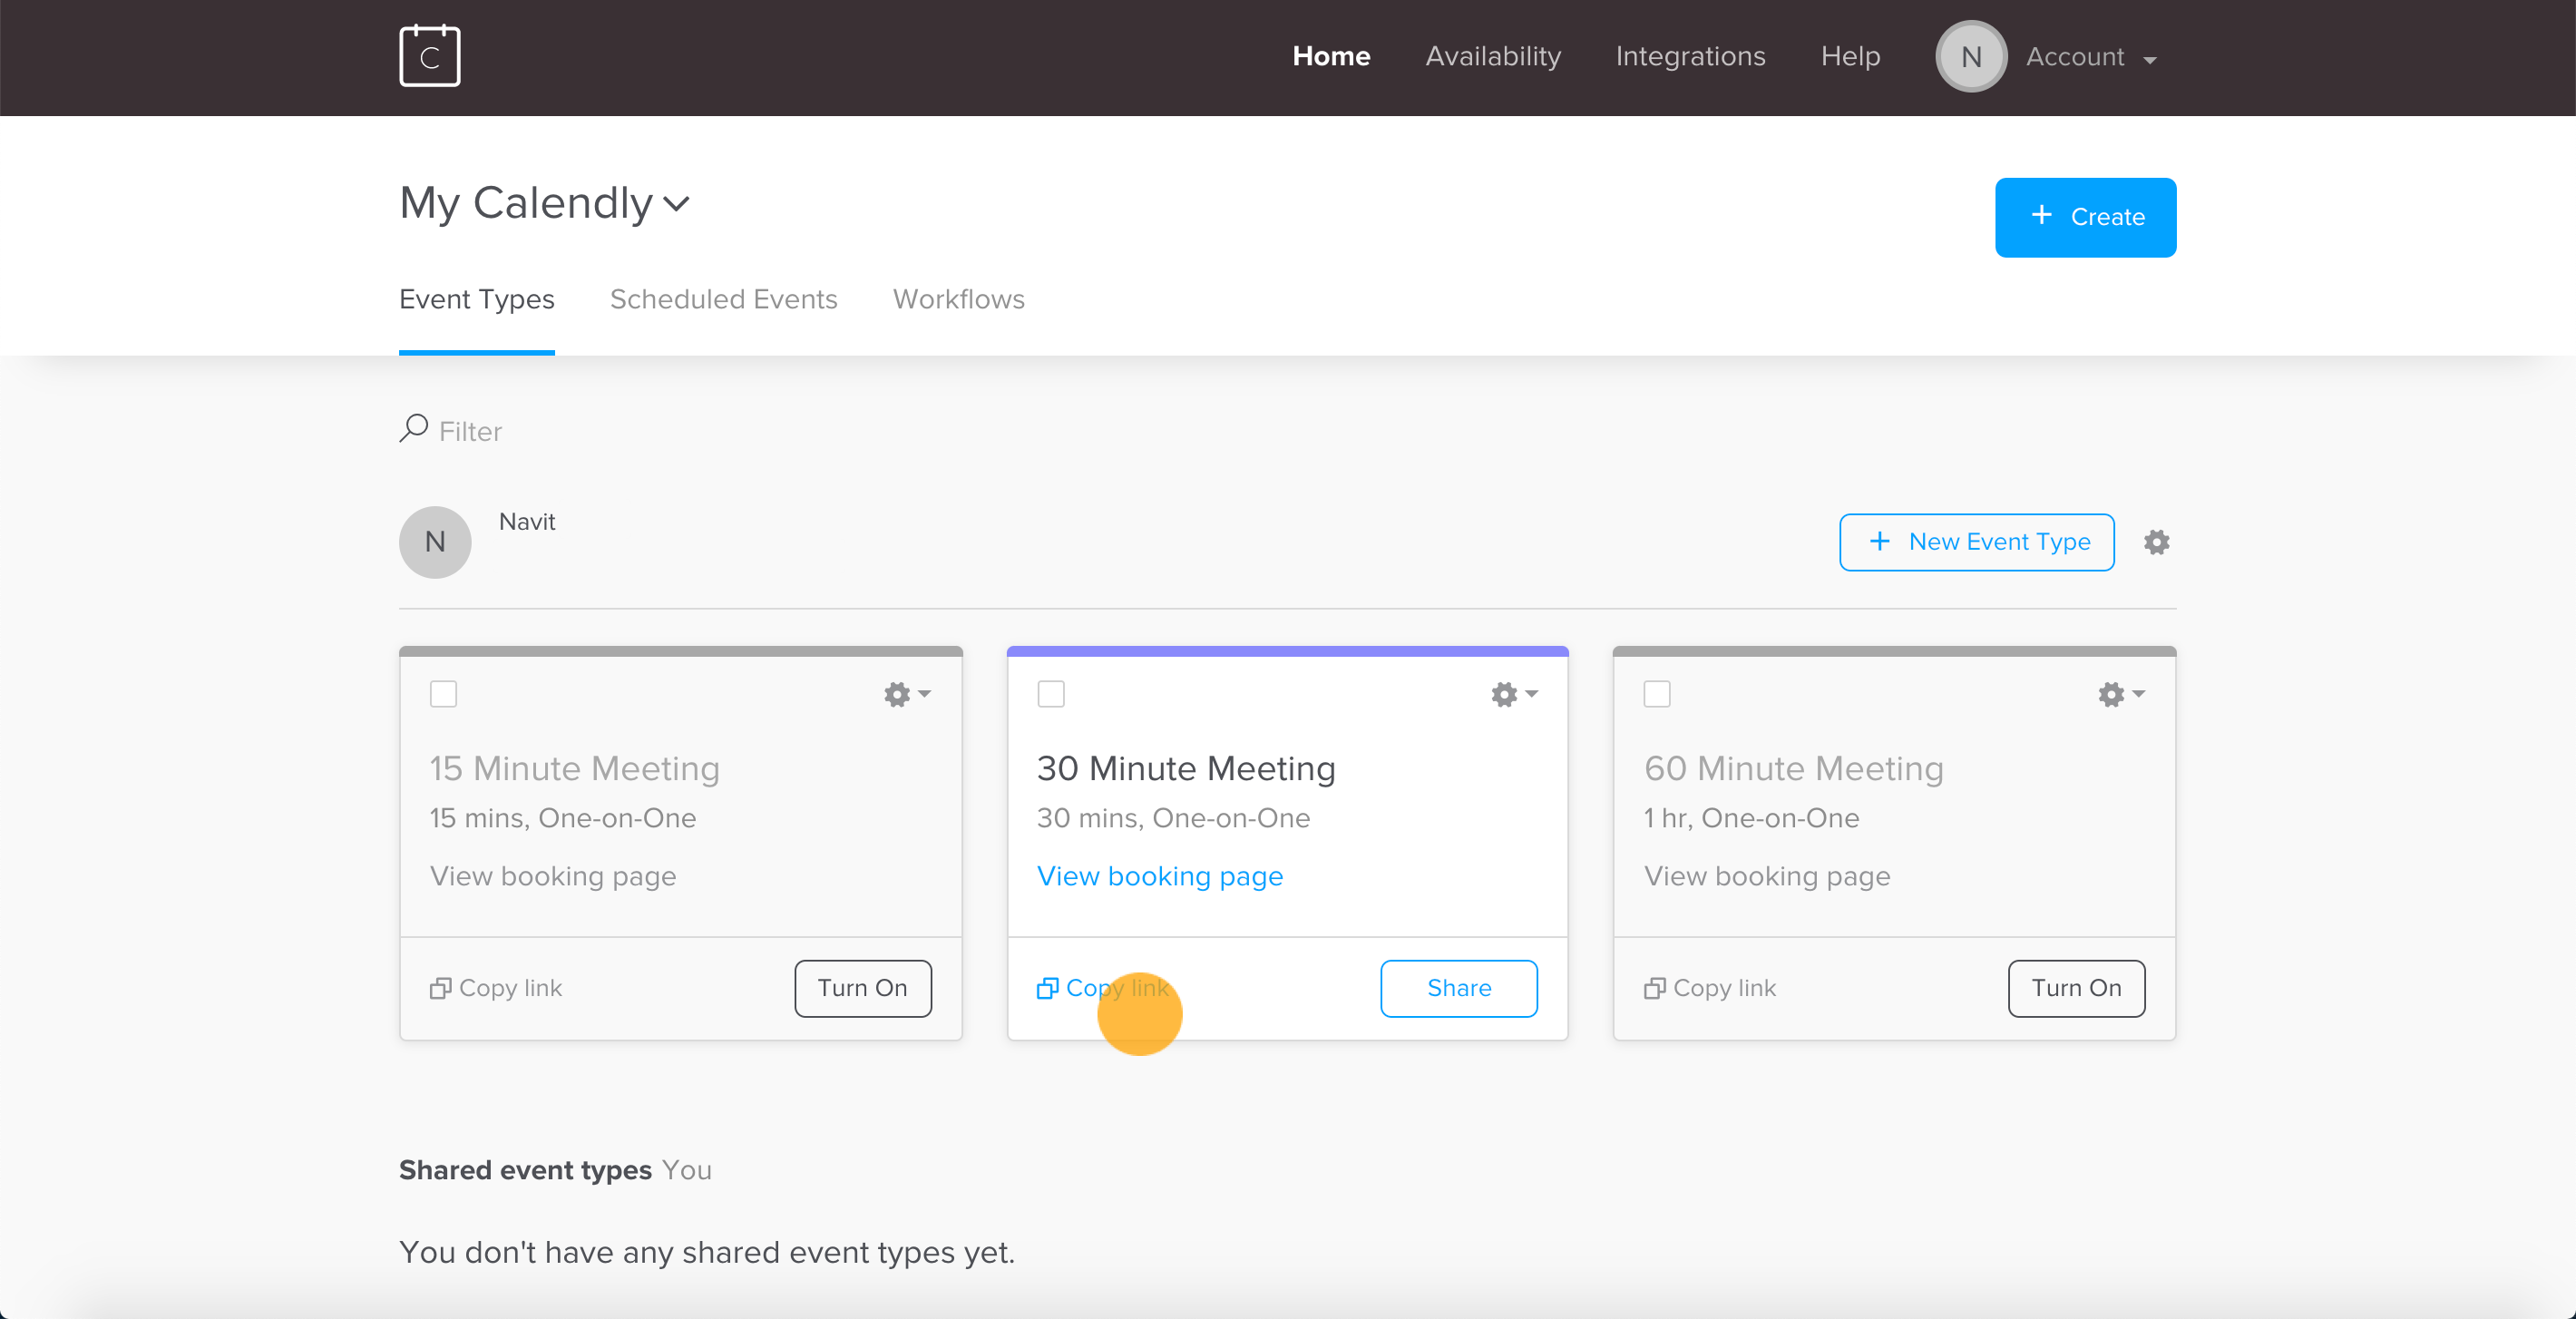This screenshot has height=1319, width=2576.
Task: Click 'You' label beside Shared event types
Action: 687,1170
